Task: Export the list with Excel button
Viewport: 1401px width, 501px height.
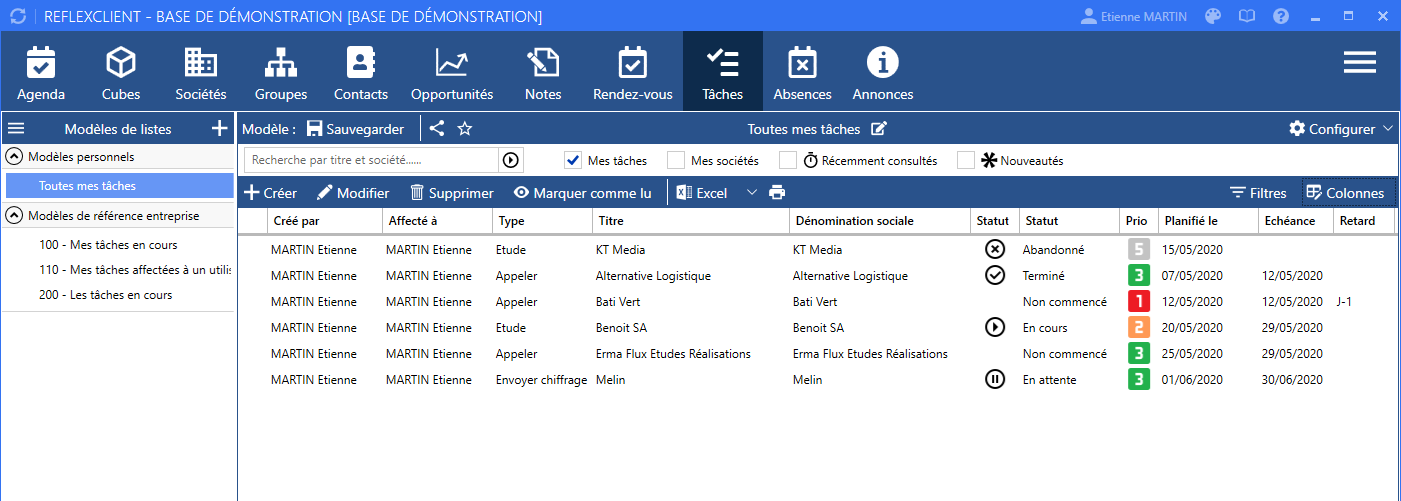Action: click(x=702, y=193)
